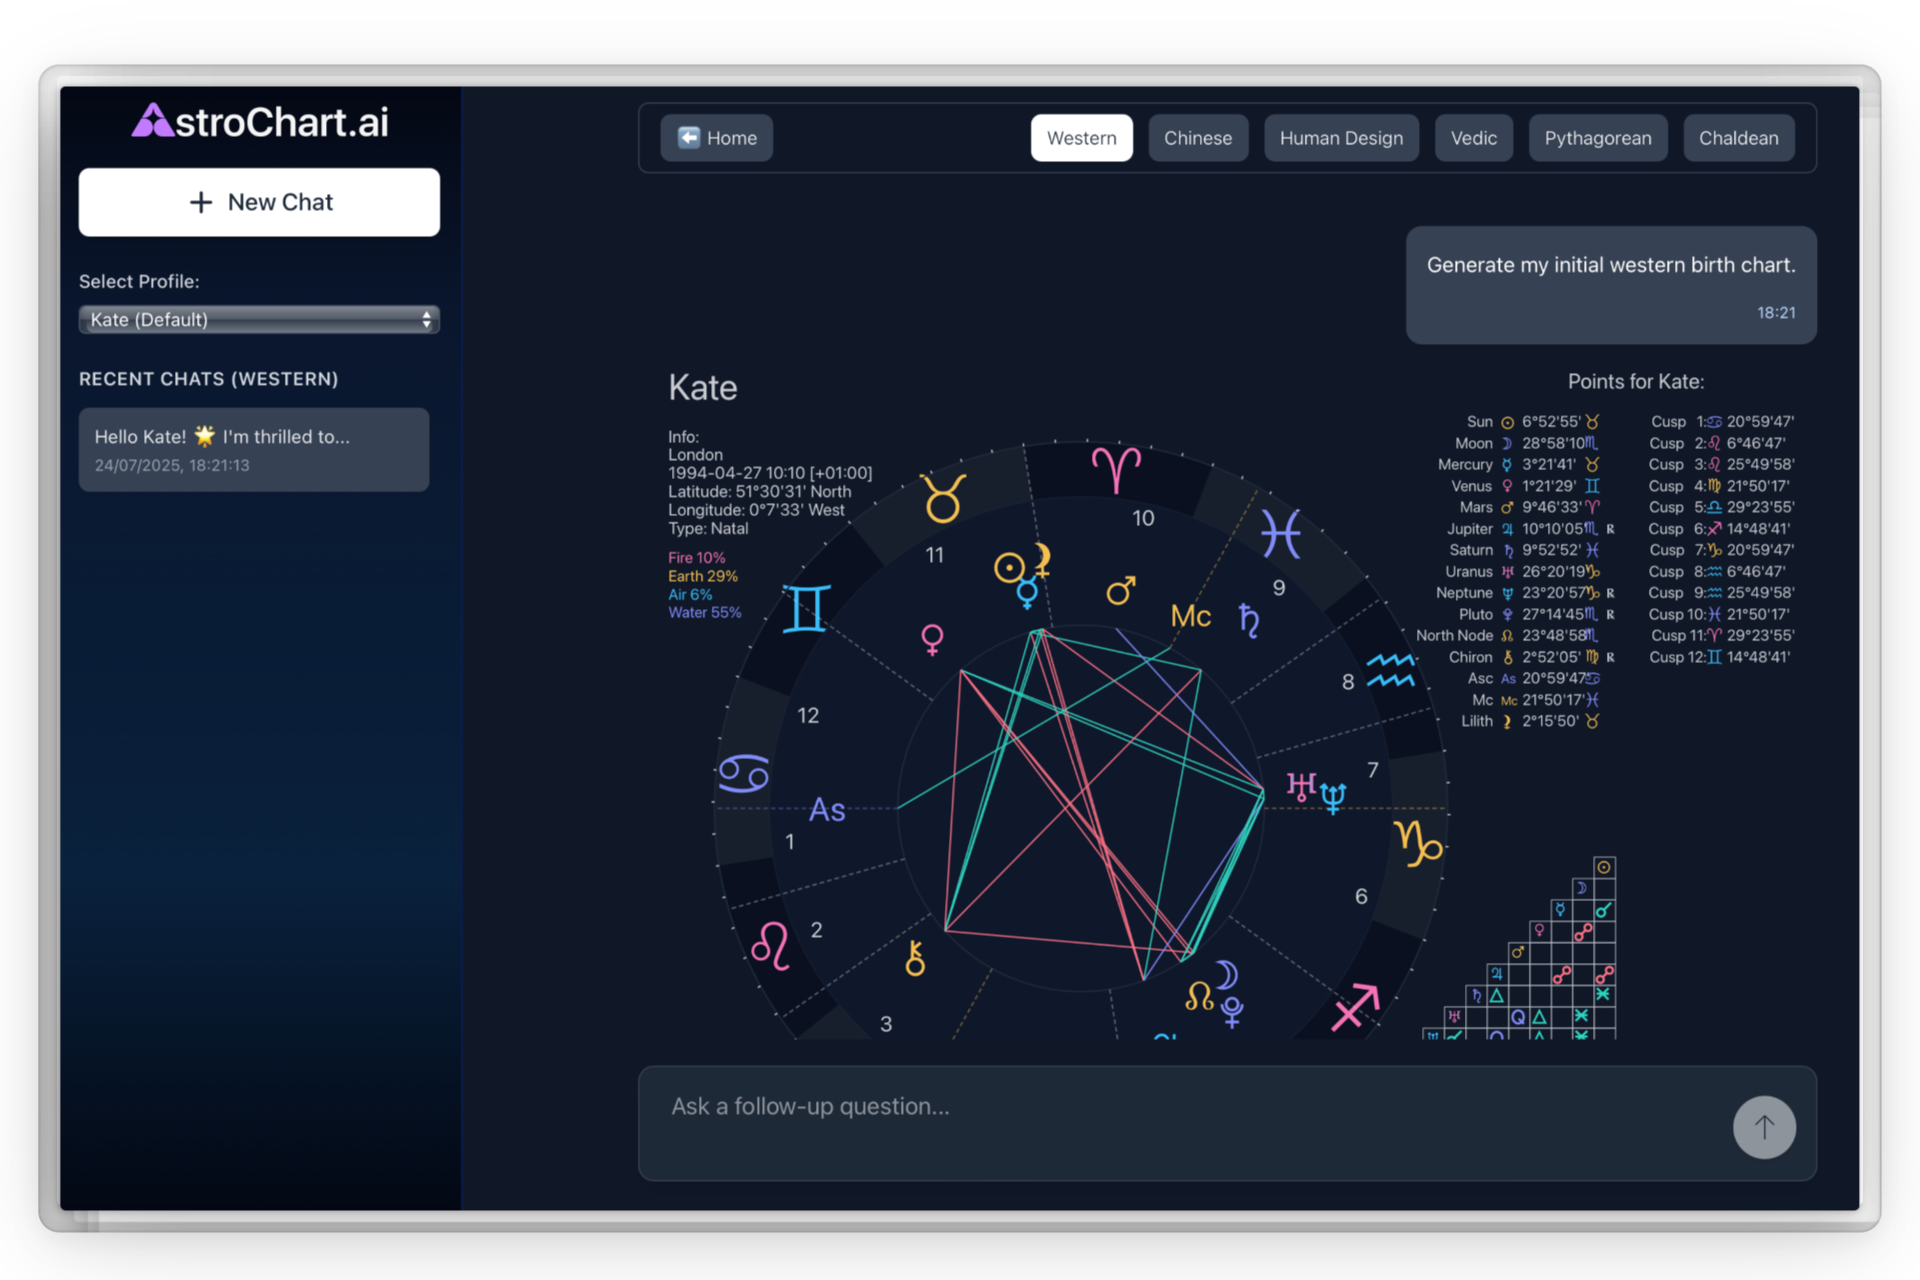This screenshot has height=1280, width=1920.
Task: Click the Taurus glyph on the wheel
Action: (x=943, y=498)
